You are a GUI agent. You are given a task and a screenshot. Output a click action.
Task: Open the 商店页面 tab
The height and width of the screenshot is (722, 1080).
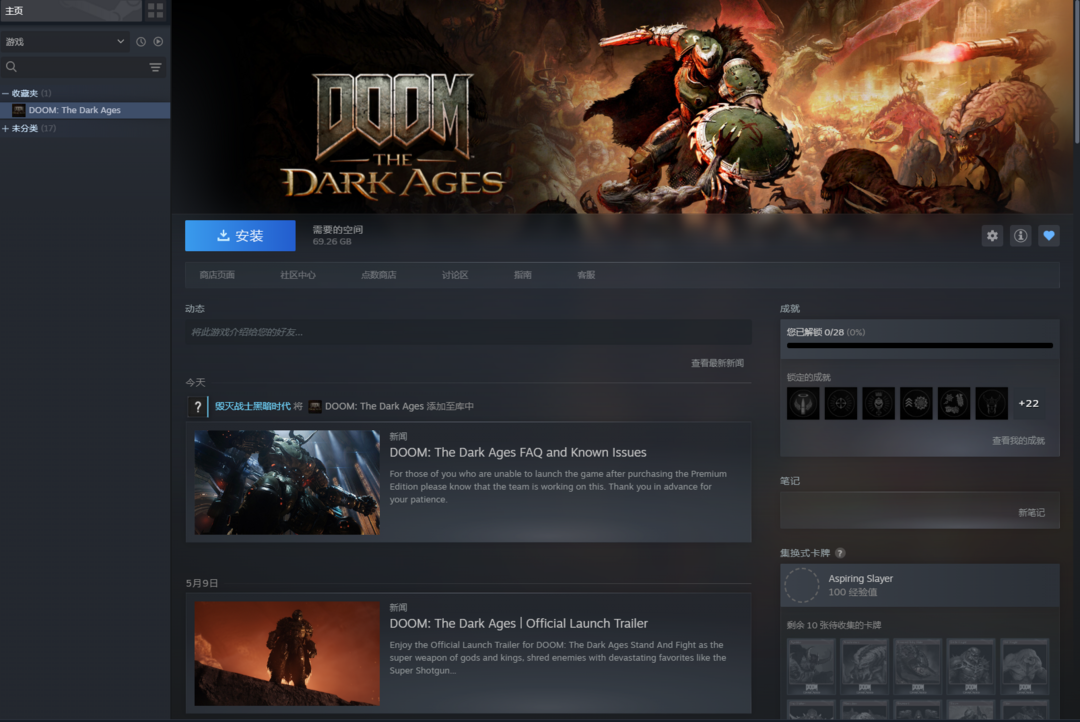tap(217, 275)
